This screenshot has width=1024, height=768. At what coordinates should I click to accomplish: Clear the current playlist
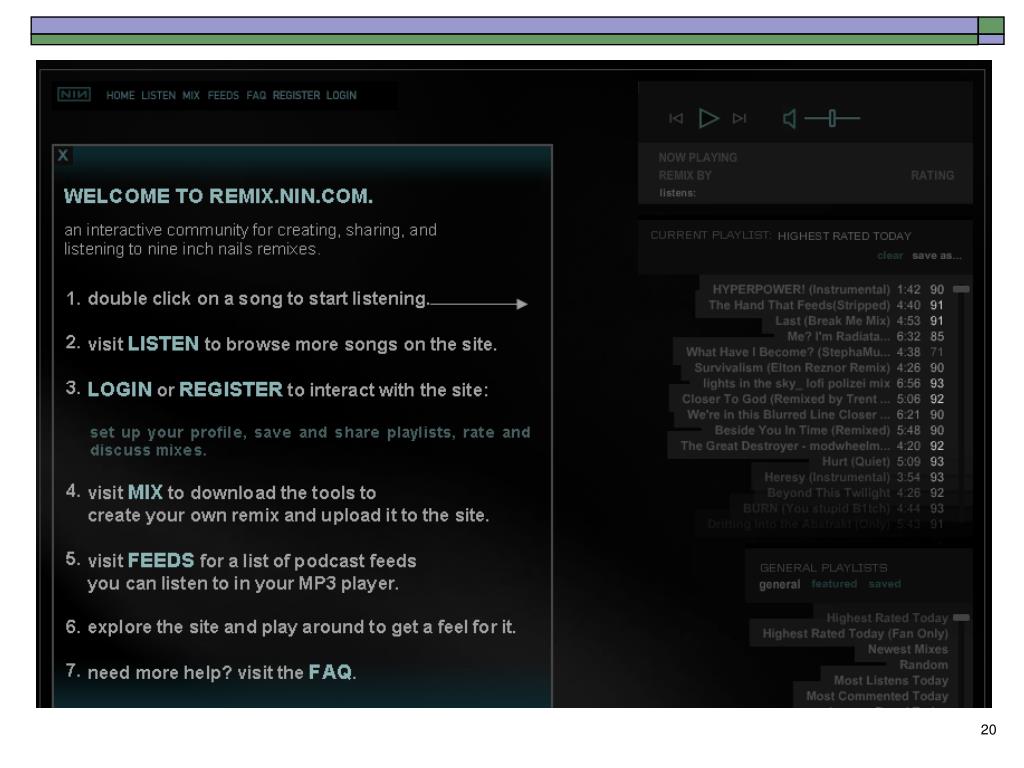coord(890,255)
